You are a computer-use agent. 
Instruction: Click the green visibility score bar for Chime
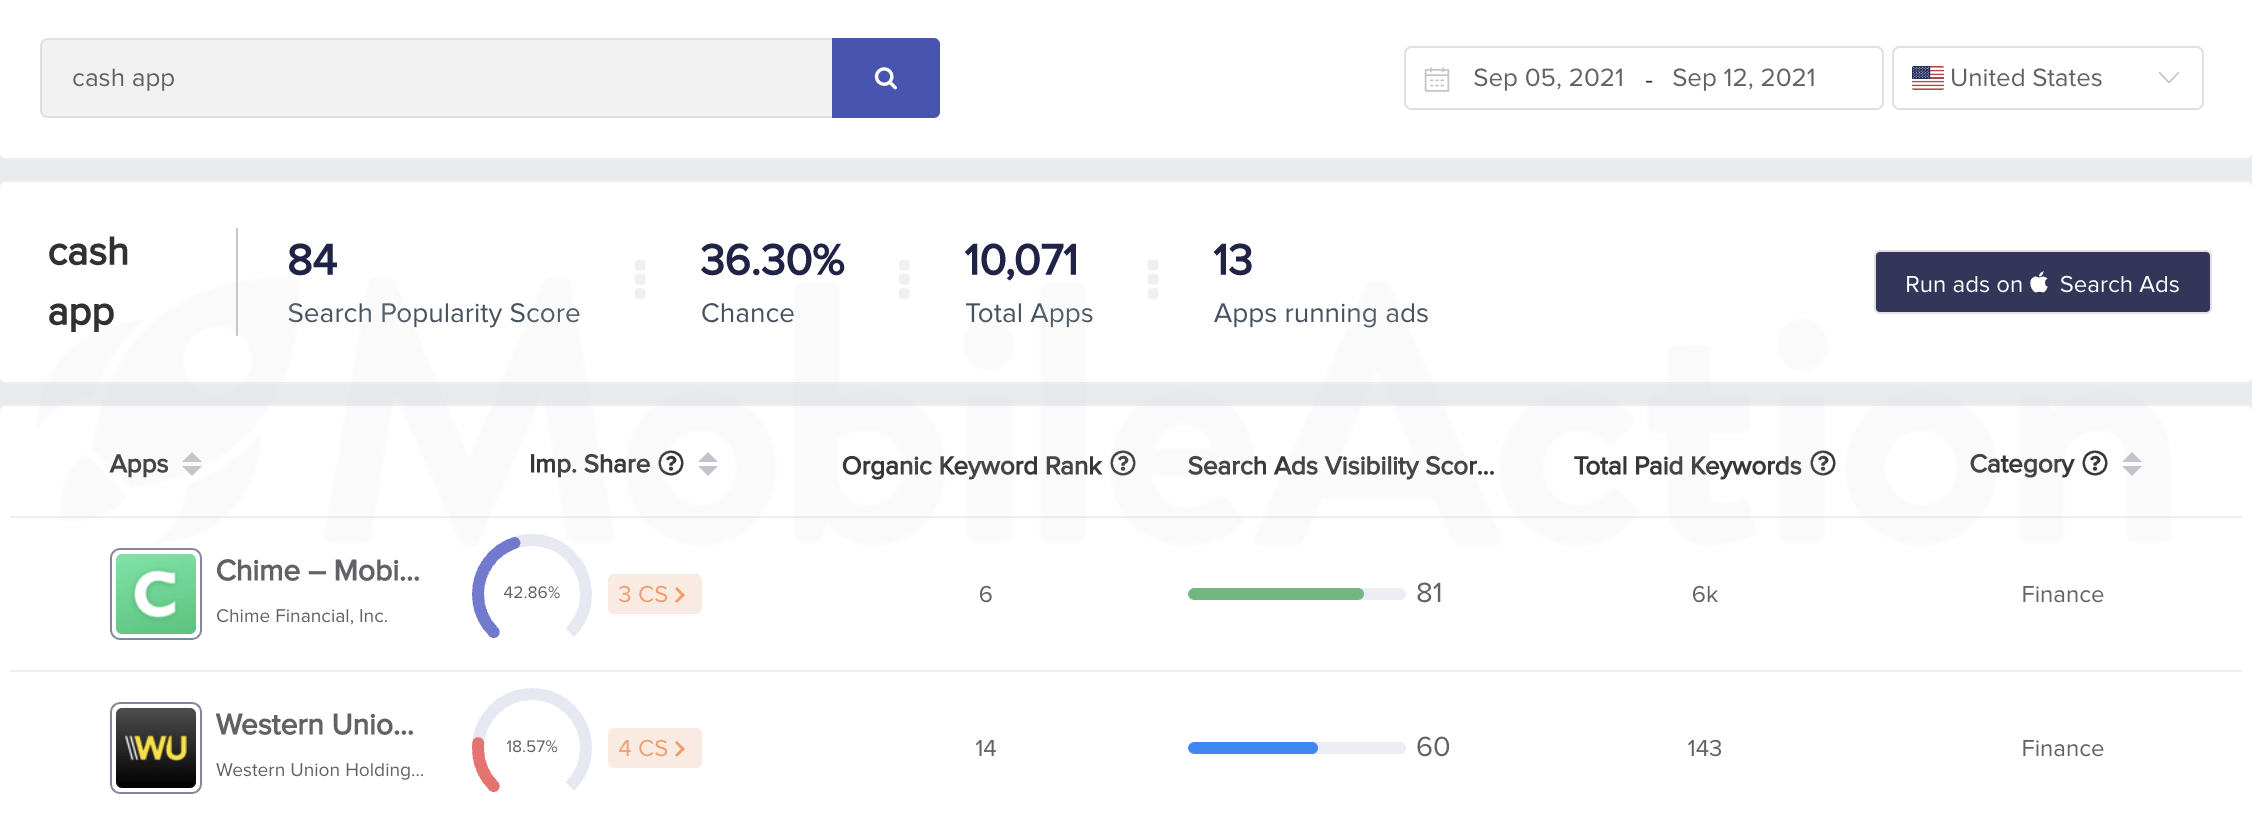(1296, 594)
